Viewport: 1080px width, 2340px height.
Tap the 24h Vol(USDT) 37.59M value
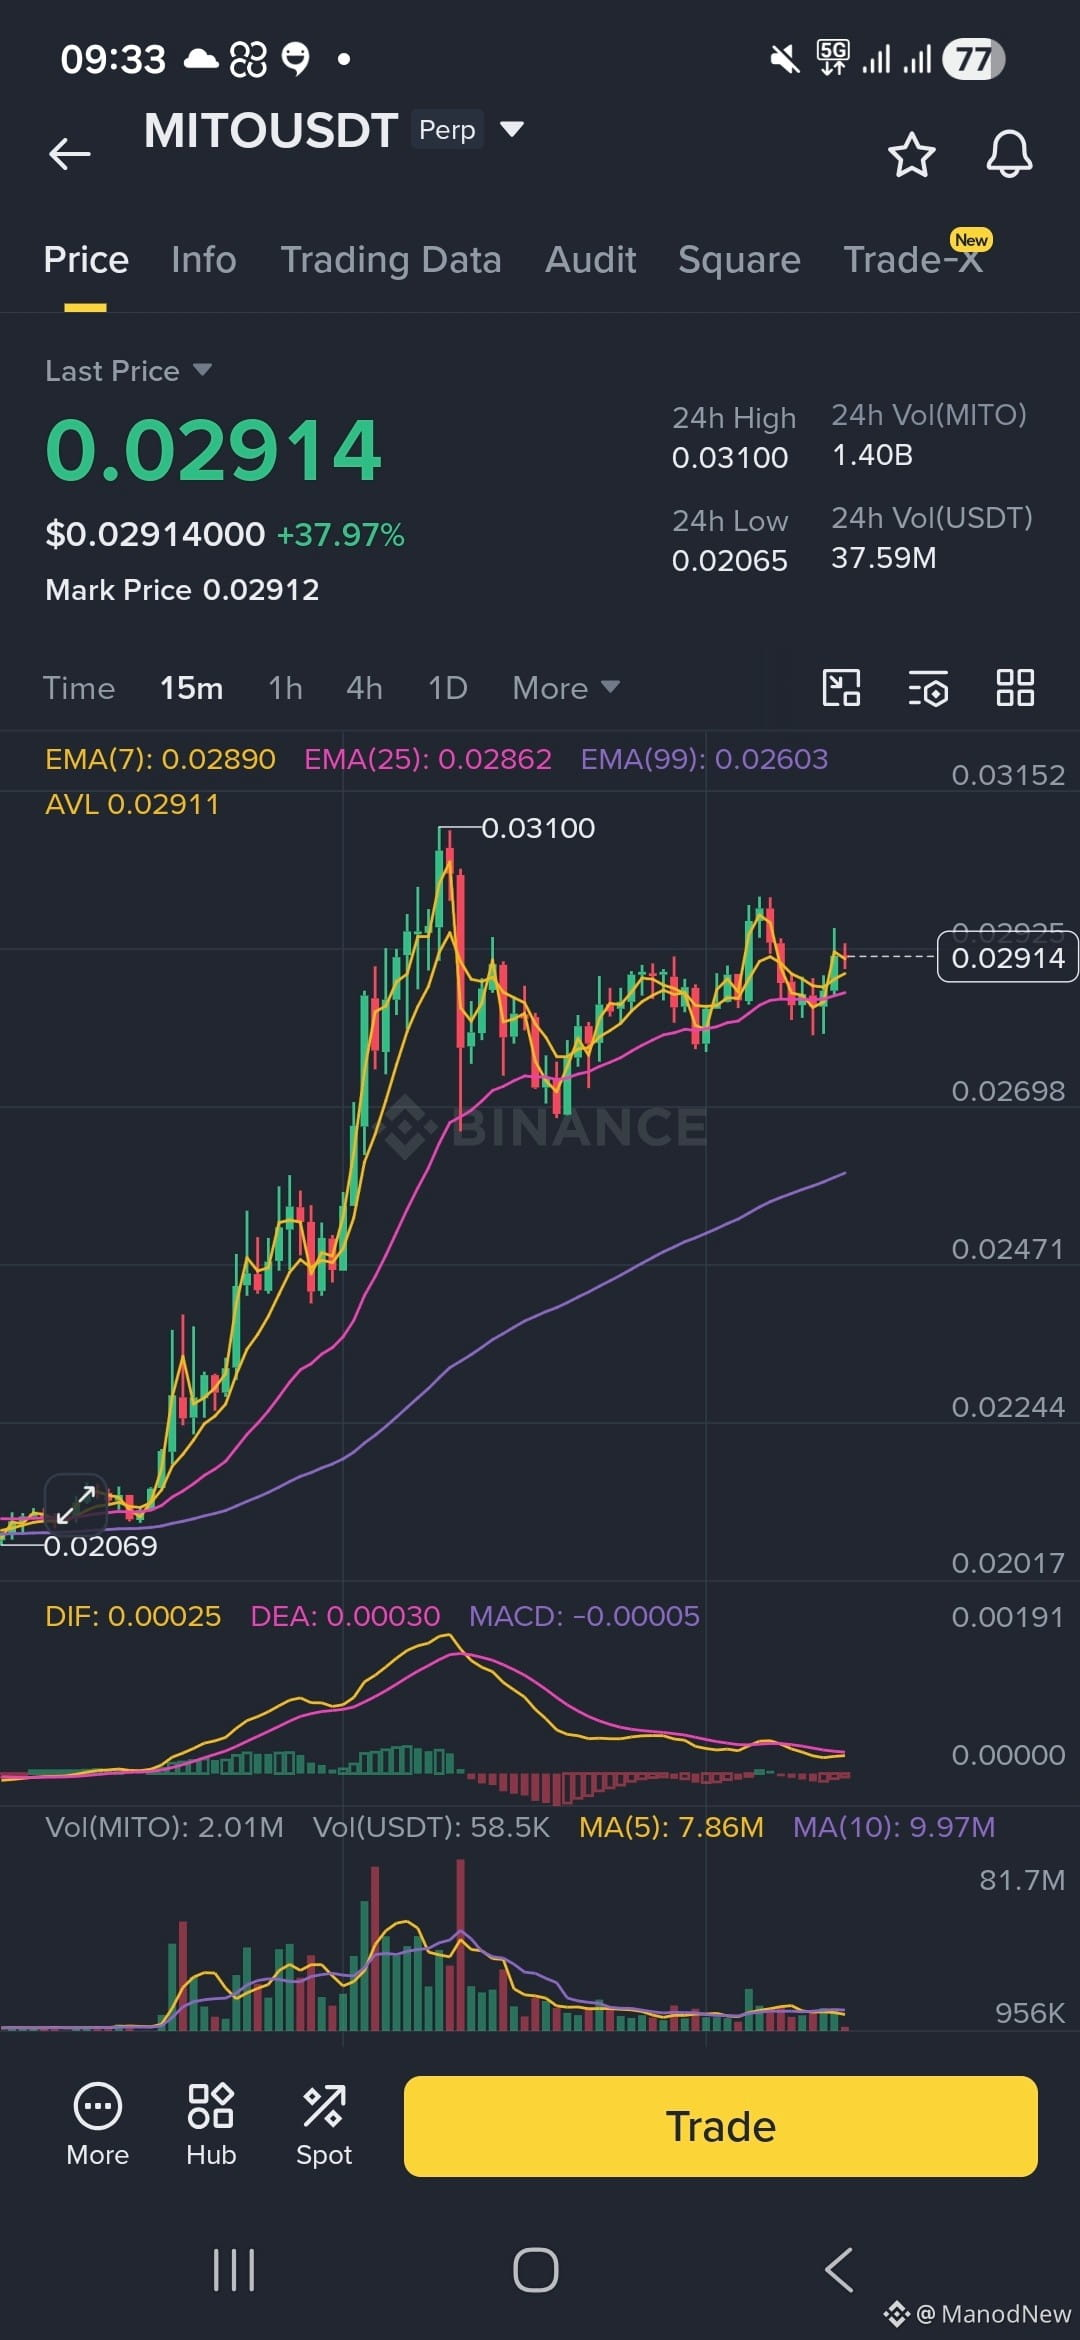(884, 558)
